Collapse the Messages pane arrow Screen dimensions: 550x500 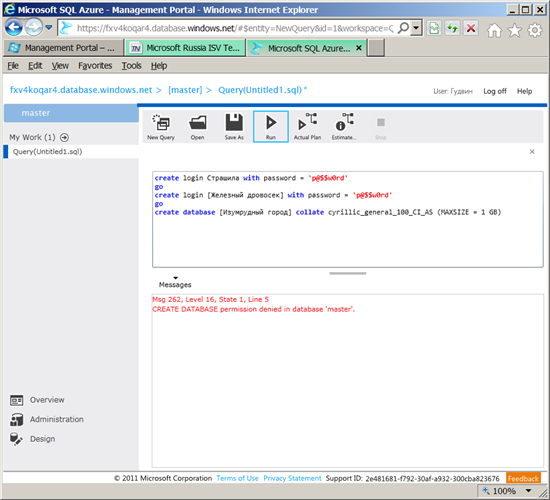click(176, 278)
